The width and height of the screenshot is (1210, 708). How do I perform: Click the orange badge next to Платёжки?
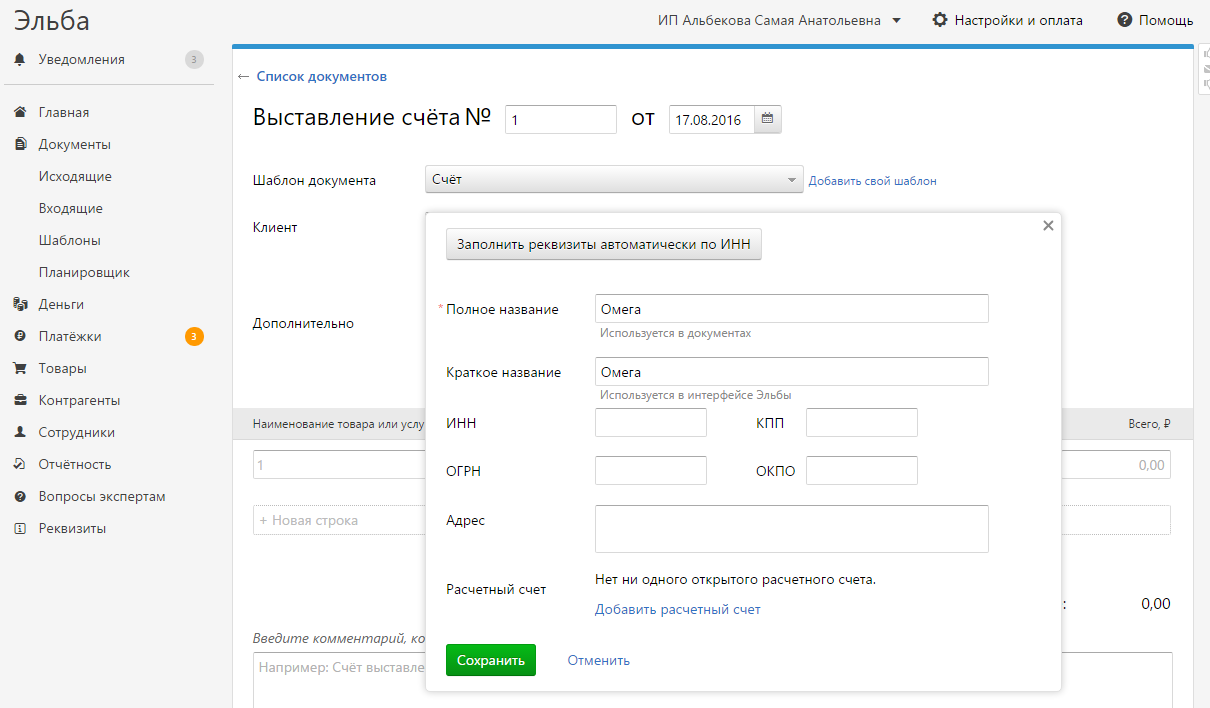point(194,336)
